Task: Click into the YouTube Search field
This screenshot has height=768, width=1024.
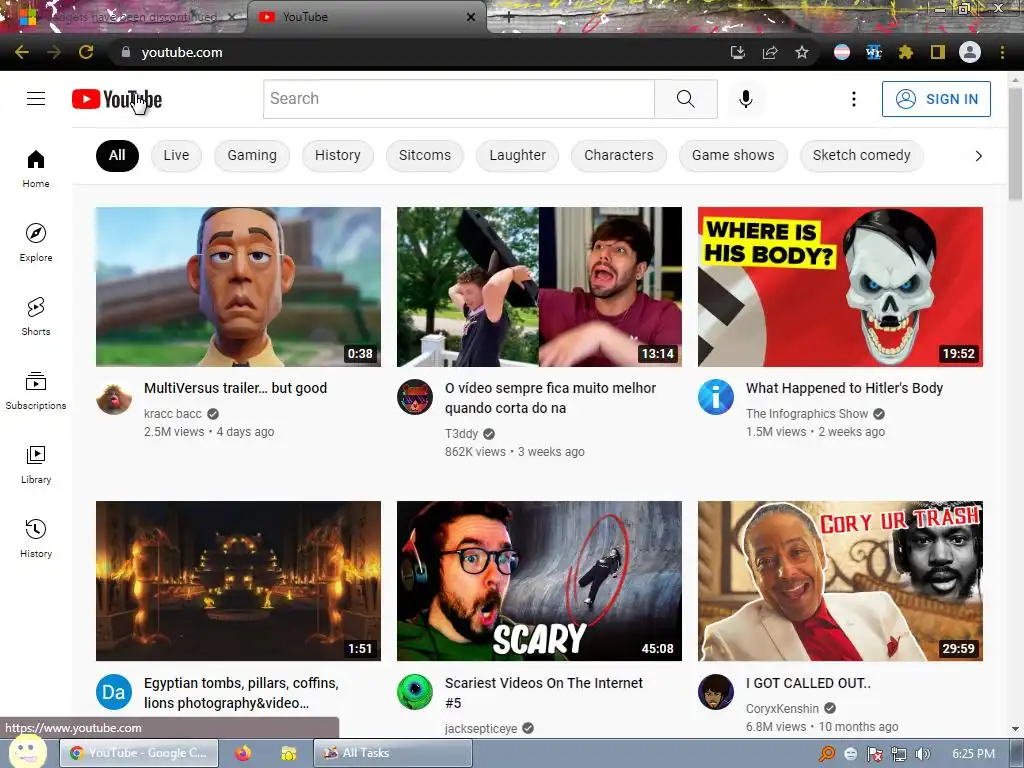Action: click(459, 99)
